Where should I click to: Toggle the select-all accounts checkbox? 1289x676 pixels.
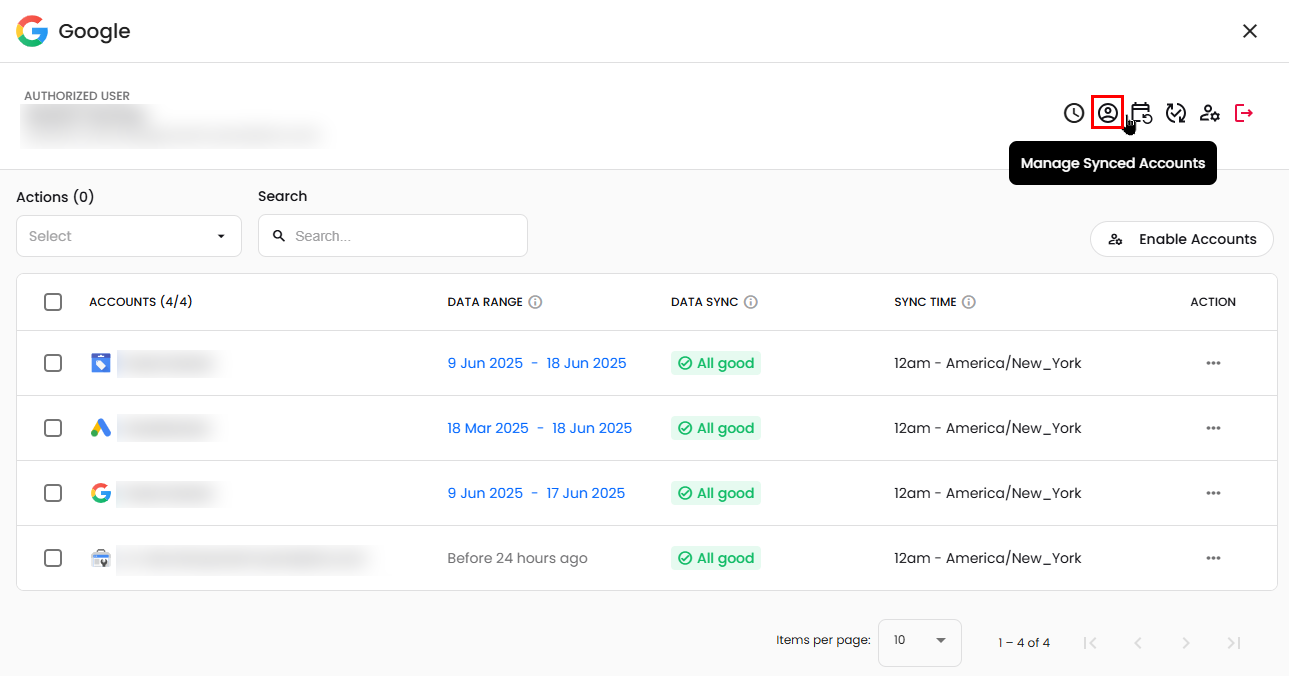(x=53, y=302)
